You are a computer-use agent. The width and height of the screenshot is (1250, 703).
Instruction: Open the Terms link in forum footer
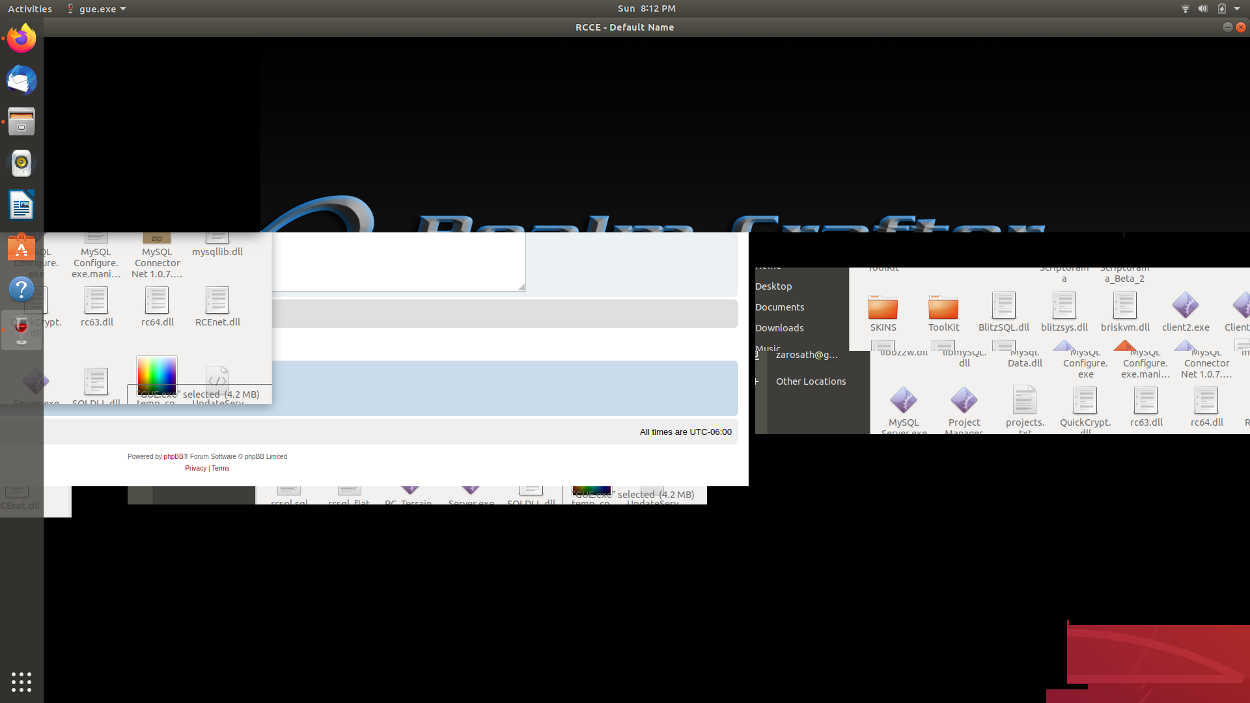(x=220, y=468)
